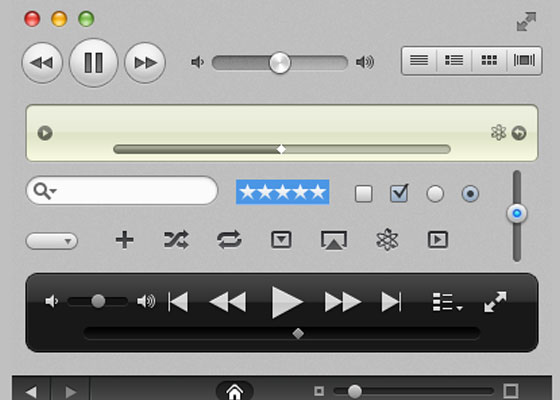The width and height of the screenshot is (560, 400).
Task: Click the rewind button in the top controls
Action: tap(42, 63)
